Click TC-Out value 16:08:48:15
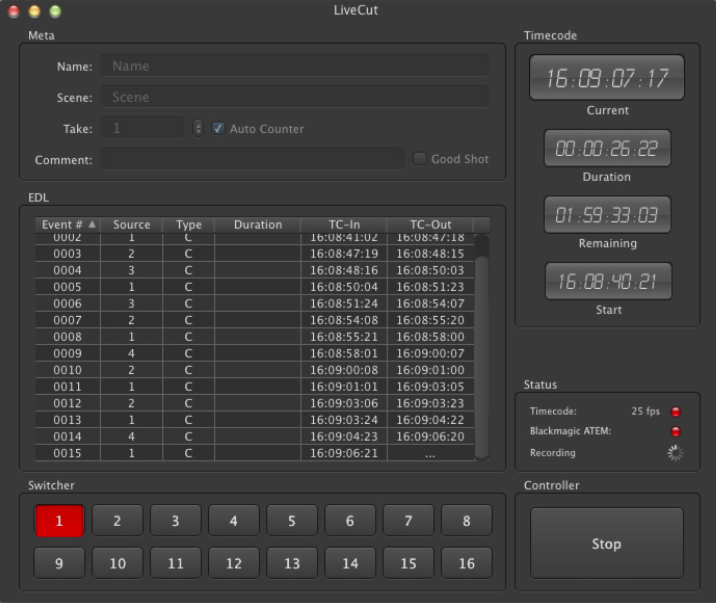The height and width of the screenshot is (603, 716). [430, 254]
